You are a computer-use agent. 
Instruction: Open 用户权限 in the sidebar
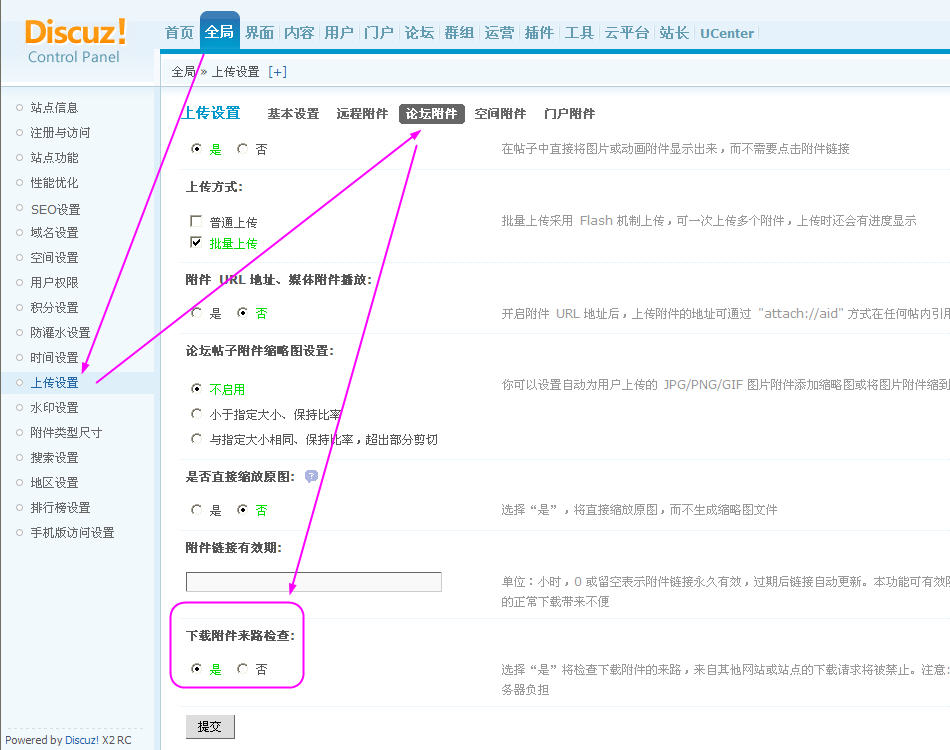(x=55, y=283)
